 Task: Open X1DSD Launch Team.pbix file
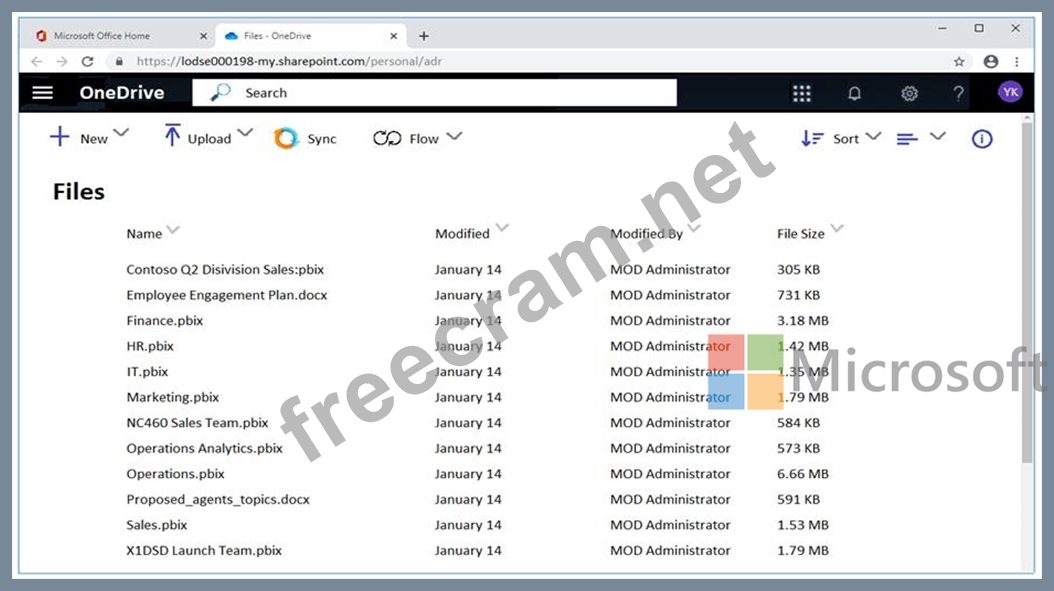coord(204,551)
